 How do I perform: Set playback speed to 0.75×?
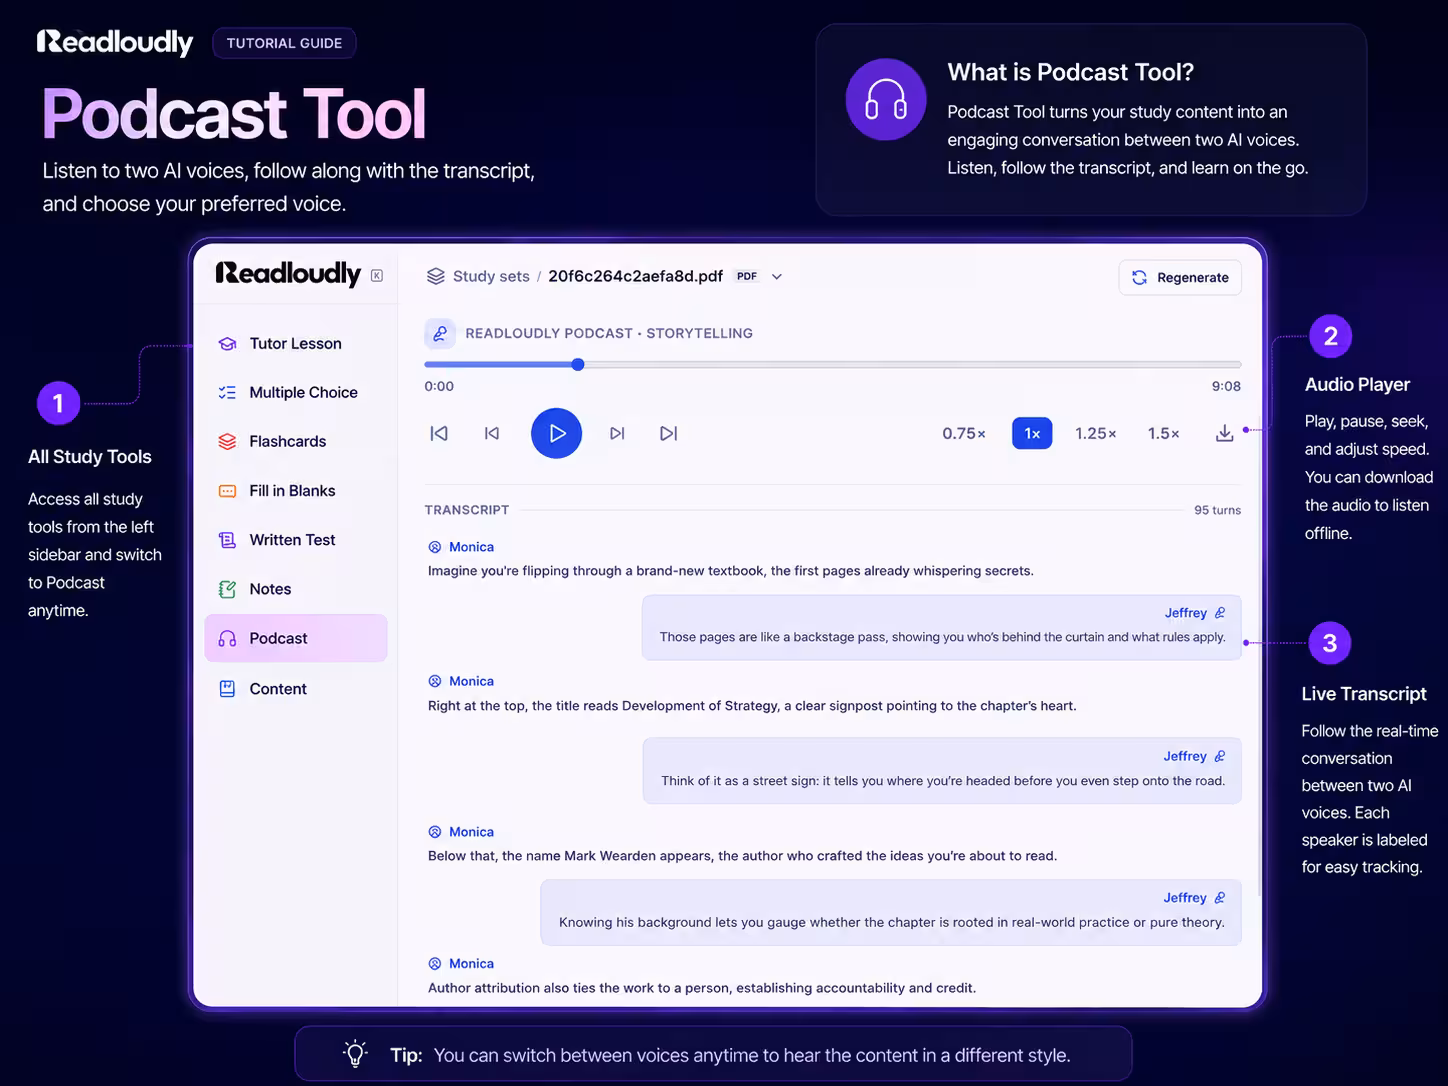tap(964, 433)
